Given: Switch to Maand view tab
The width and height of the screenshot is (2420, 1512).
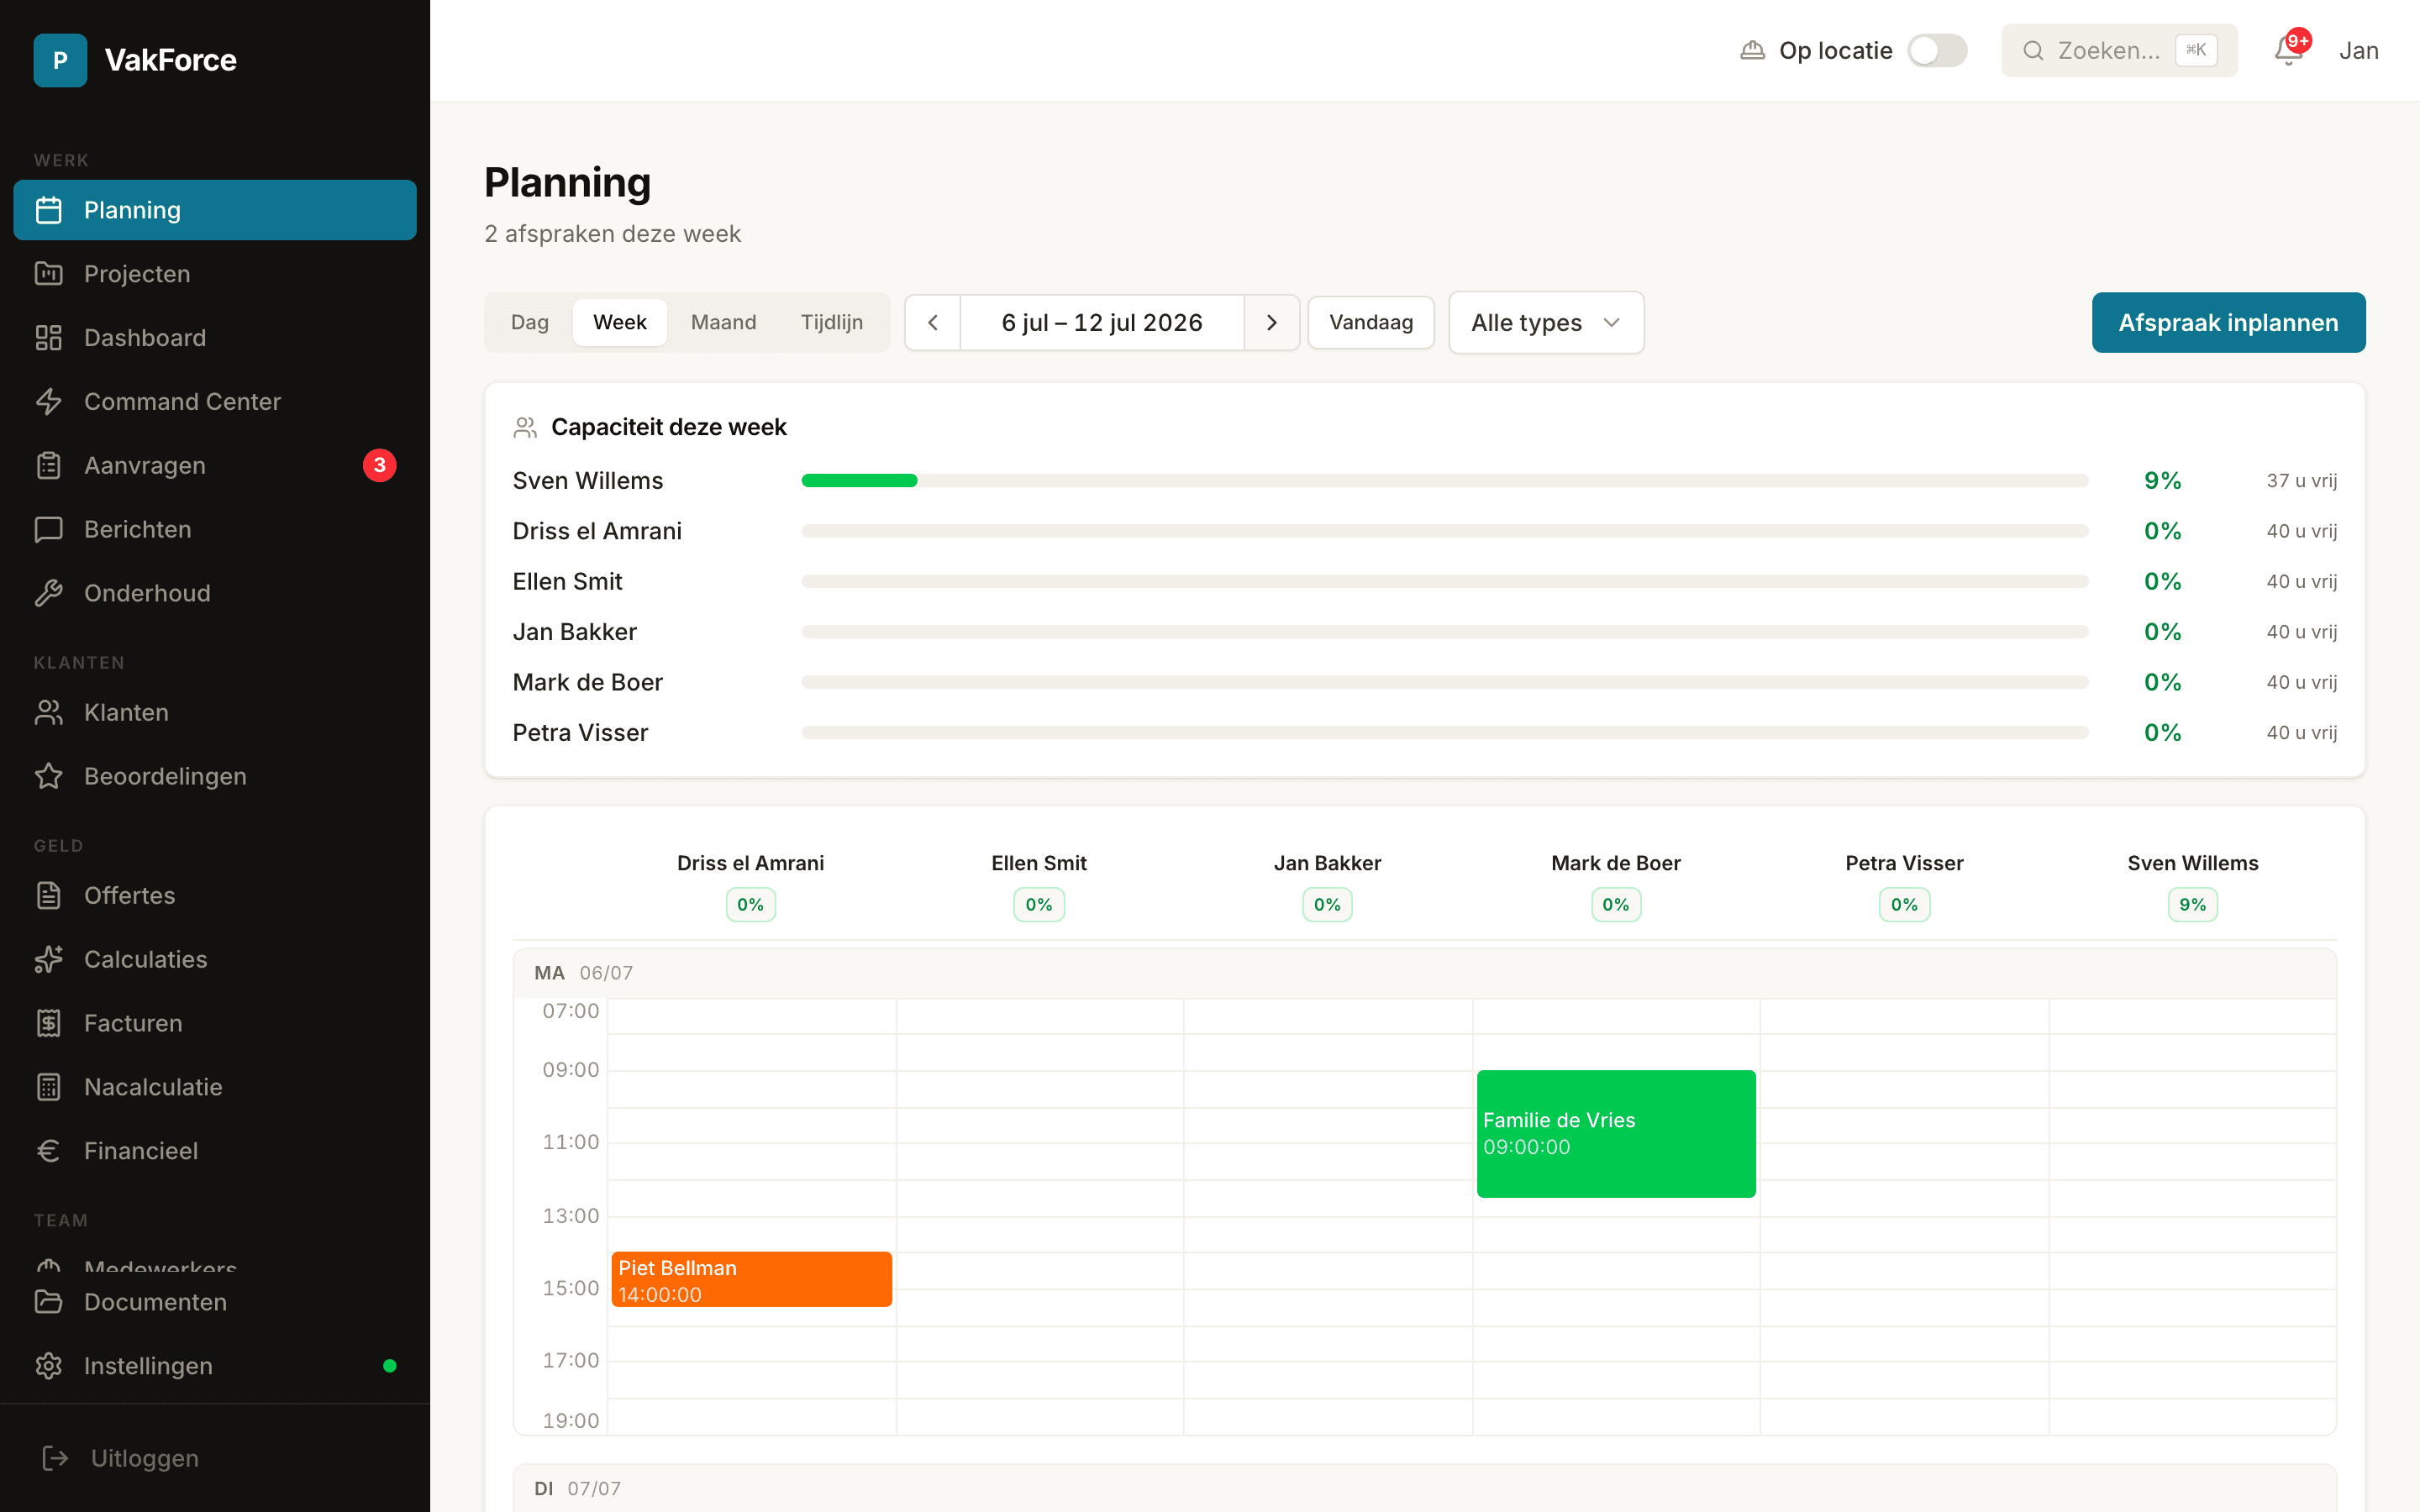Looking at the screenshot, I should coord(724,323).
